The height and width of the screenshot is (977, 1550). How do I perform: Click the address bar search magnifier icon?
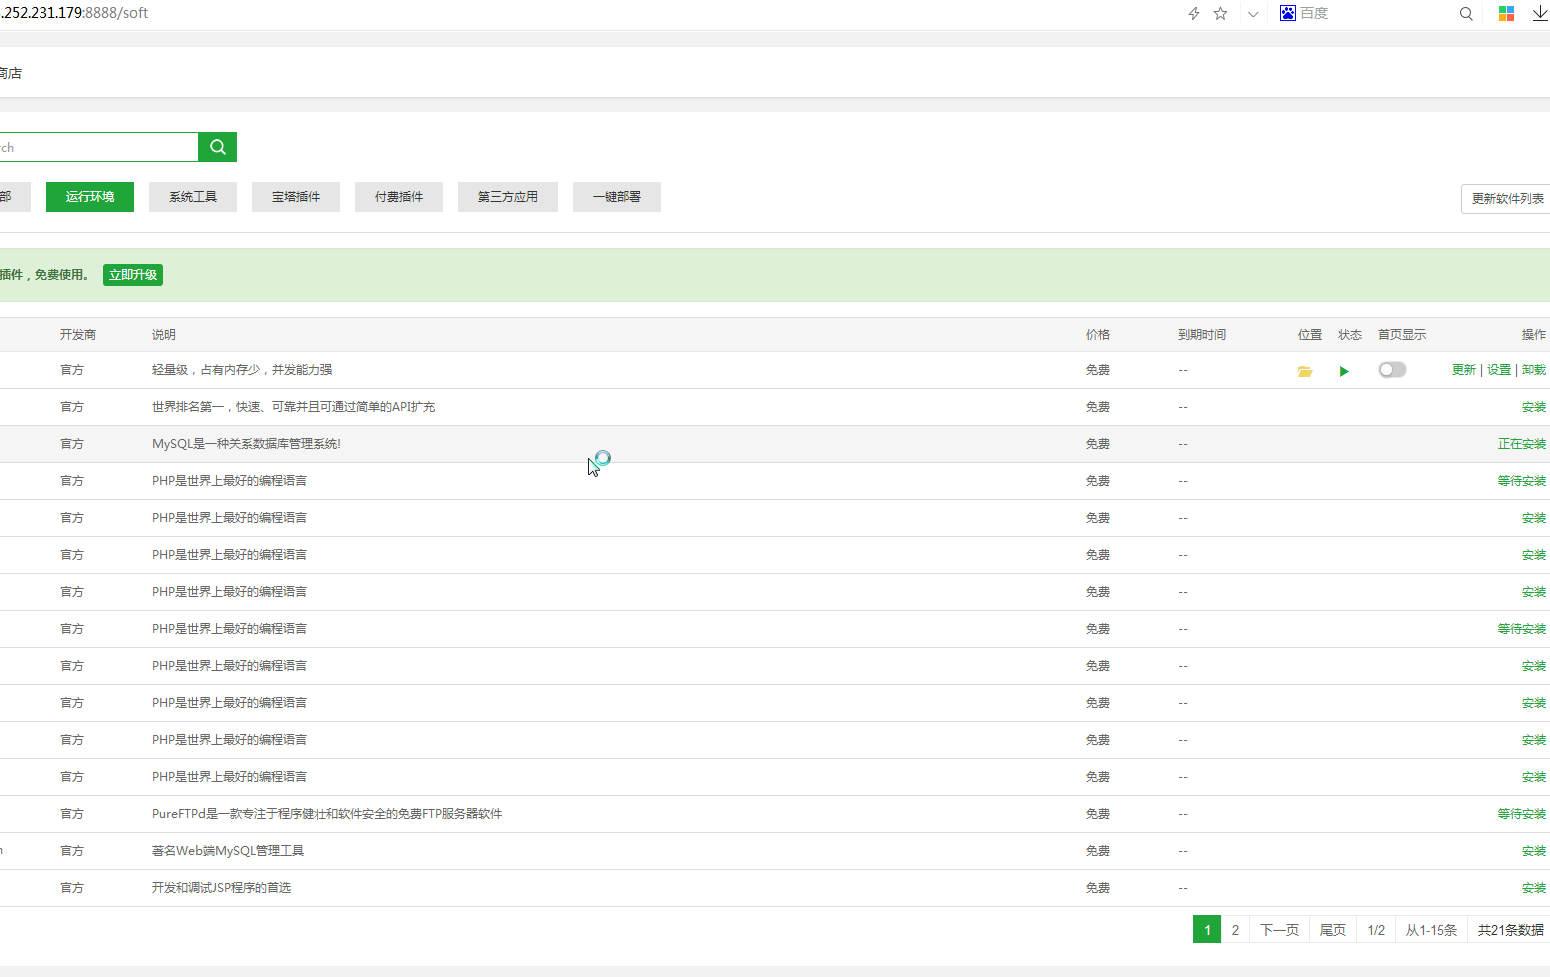[1465, 14]
